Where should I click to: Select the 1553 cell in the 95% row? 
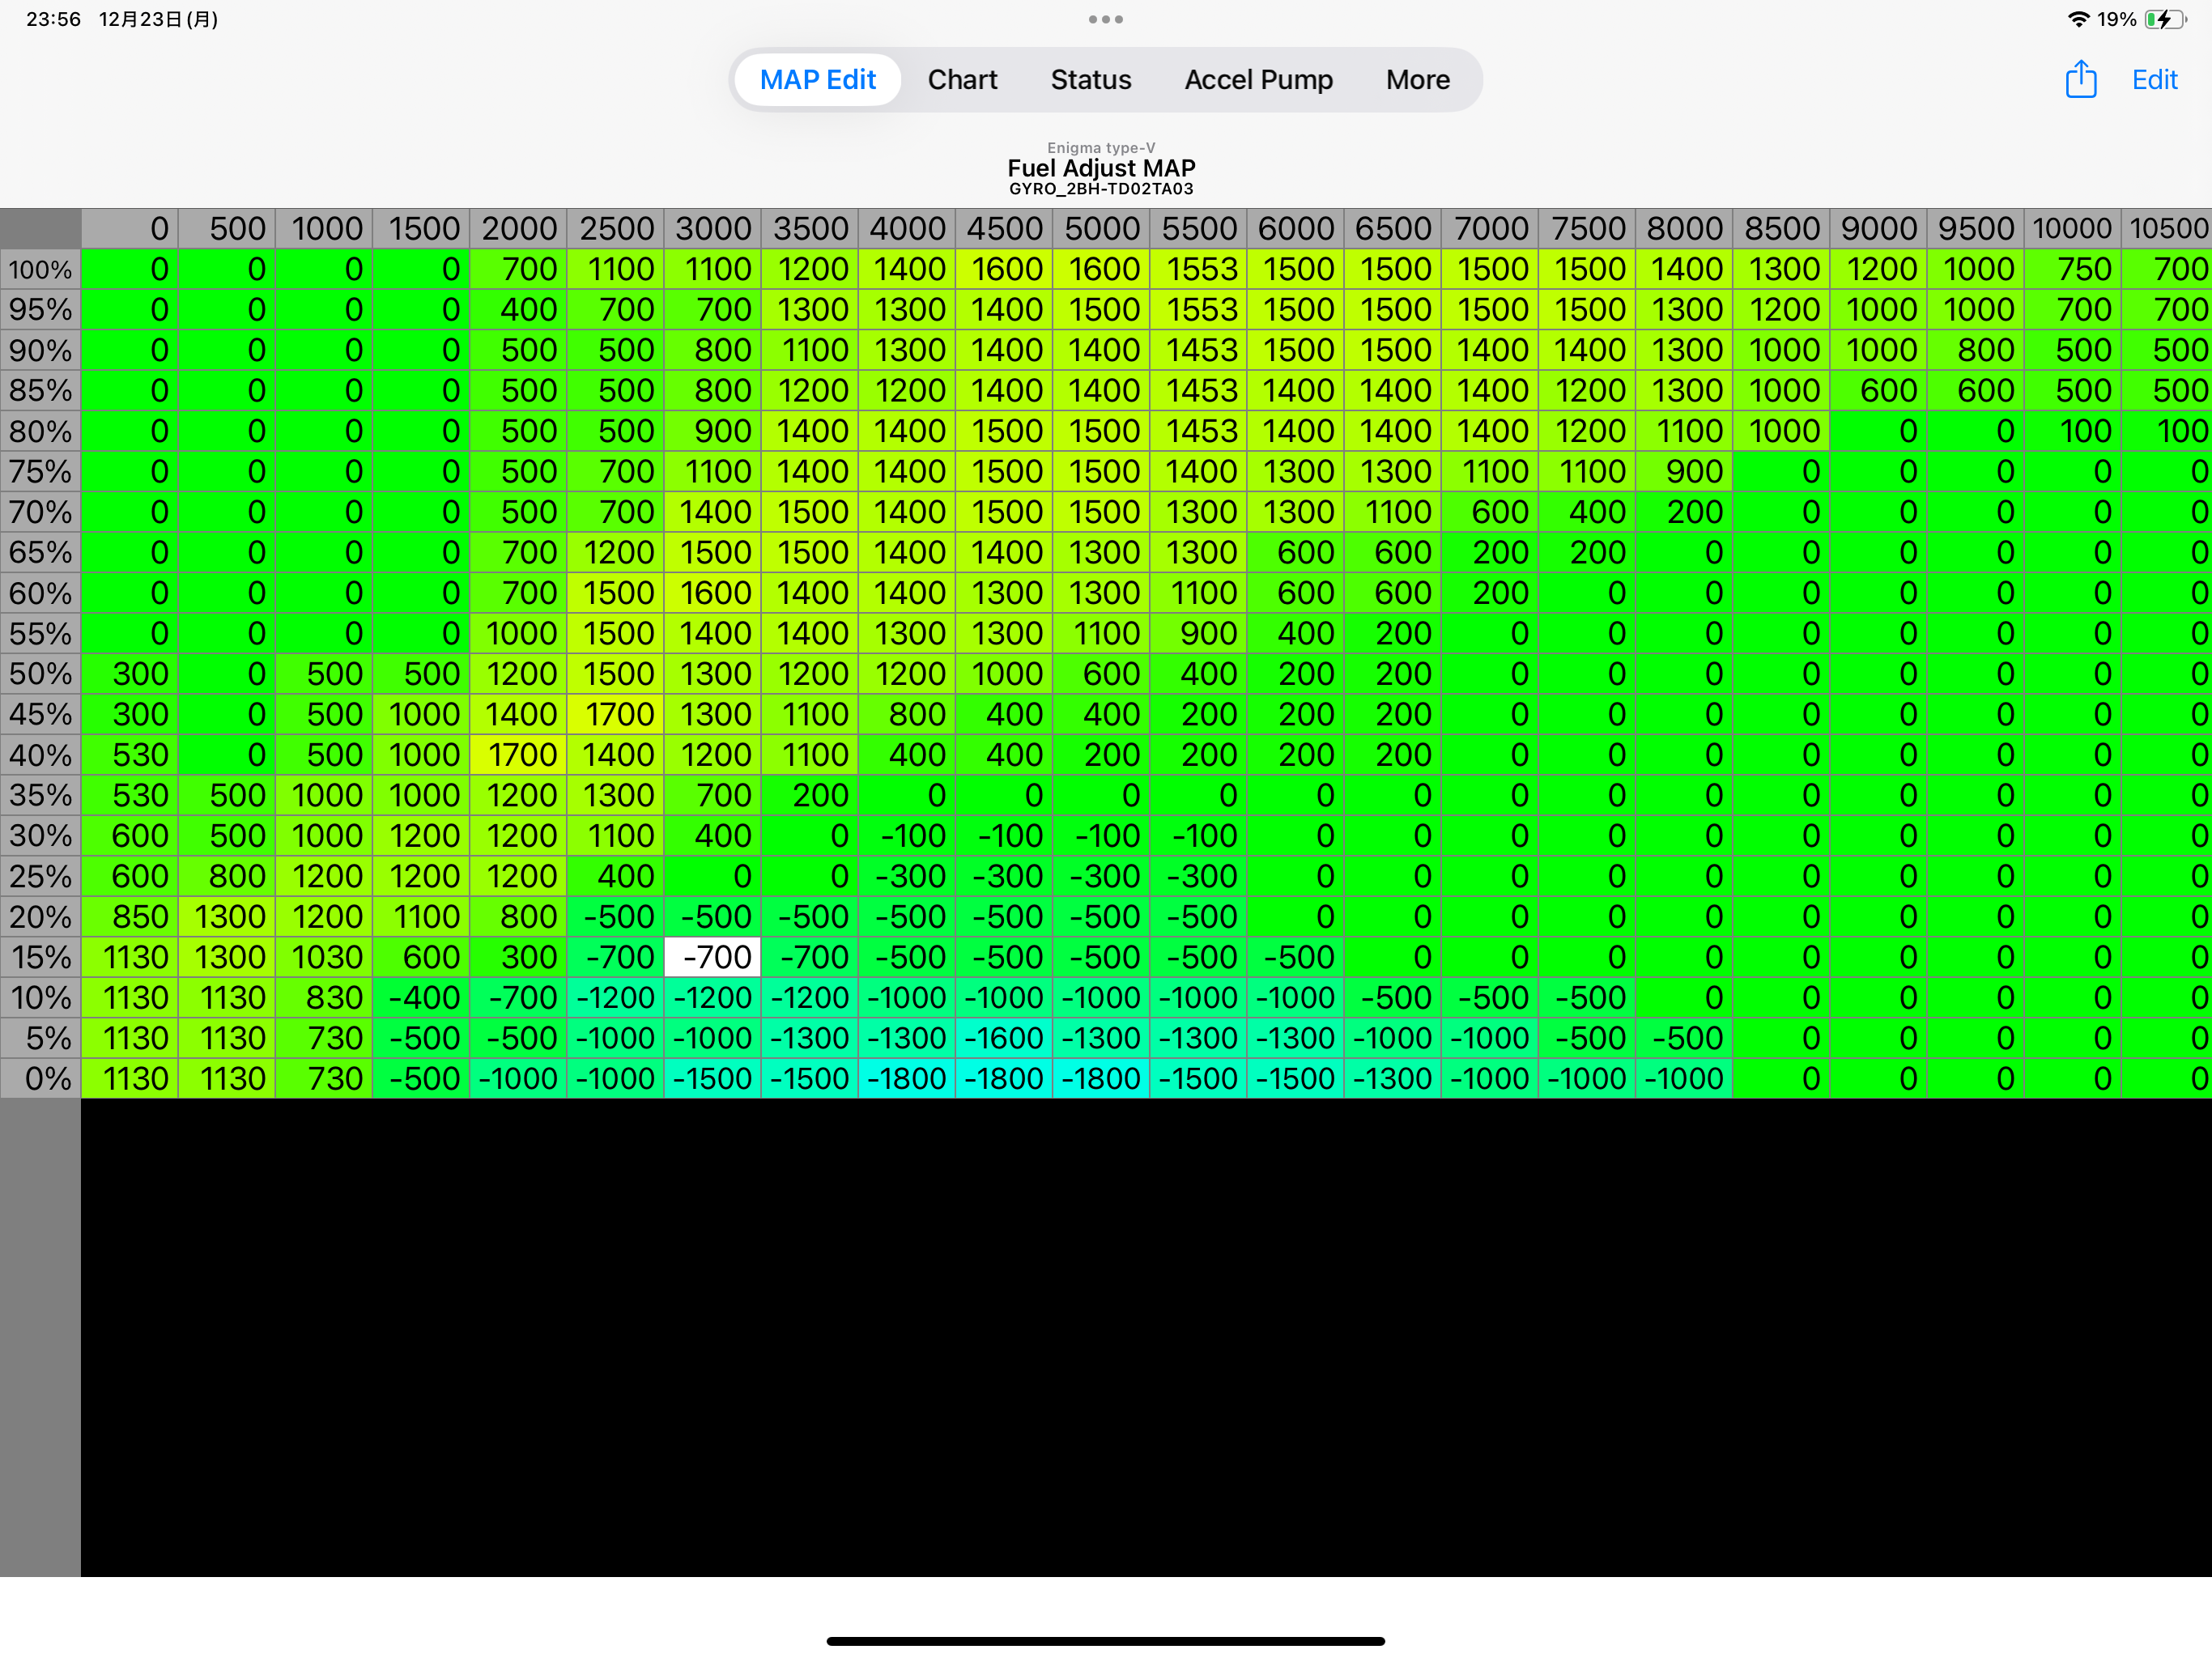(1199, 310)
